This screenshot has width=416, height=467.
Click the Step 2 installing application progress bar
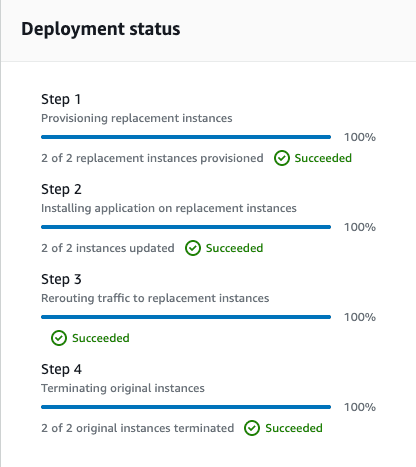186,227
